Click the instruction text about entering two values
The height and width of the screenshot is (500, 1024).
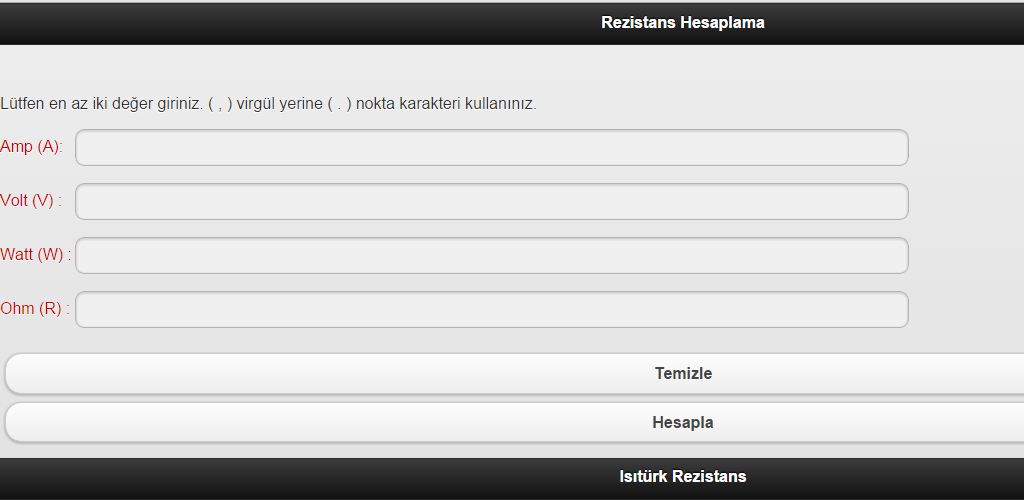(268, 104)
